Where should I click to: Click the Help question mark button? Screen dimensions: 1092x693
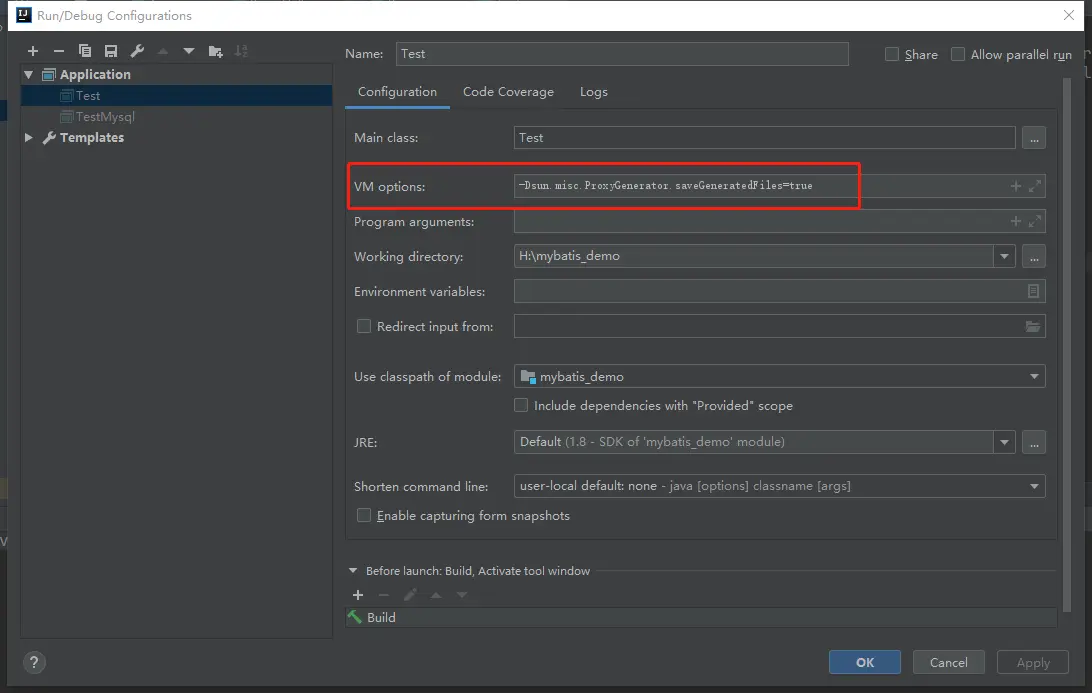(x=34, y=662)
